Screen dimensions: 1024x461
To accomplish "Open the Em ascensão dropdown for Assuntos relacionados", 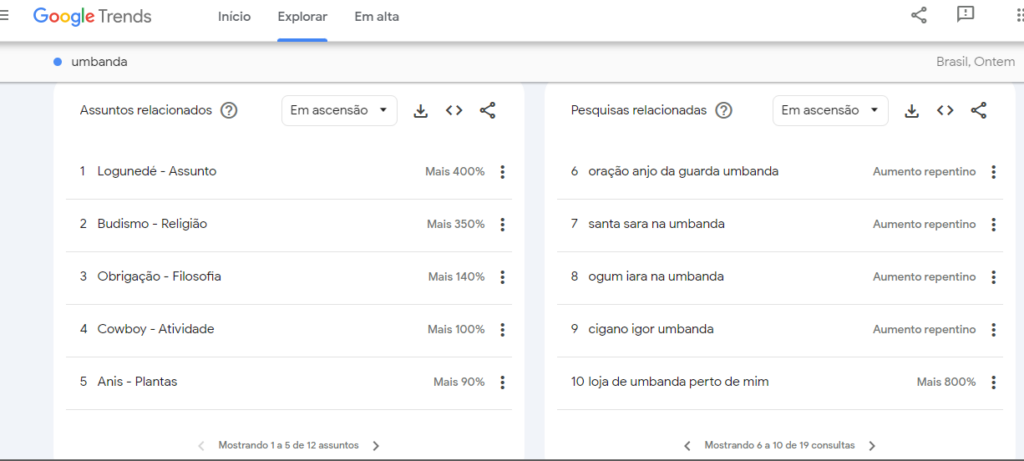I will click(339, 111).
